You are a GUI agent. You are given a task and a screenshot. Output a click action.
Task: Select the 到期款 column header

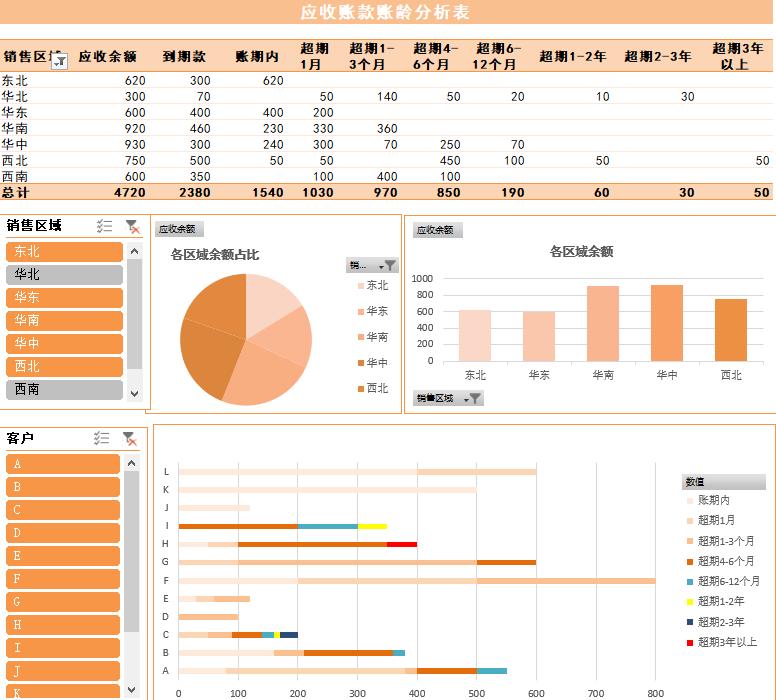click(x=184, y=56)
